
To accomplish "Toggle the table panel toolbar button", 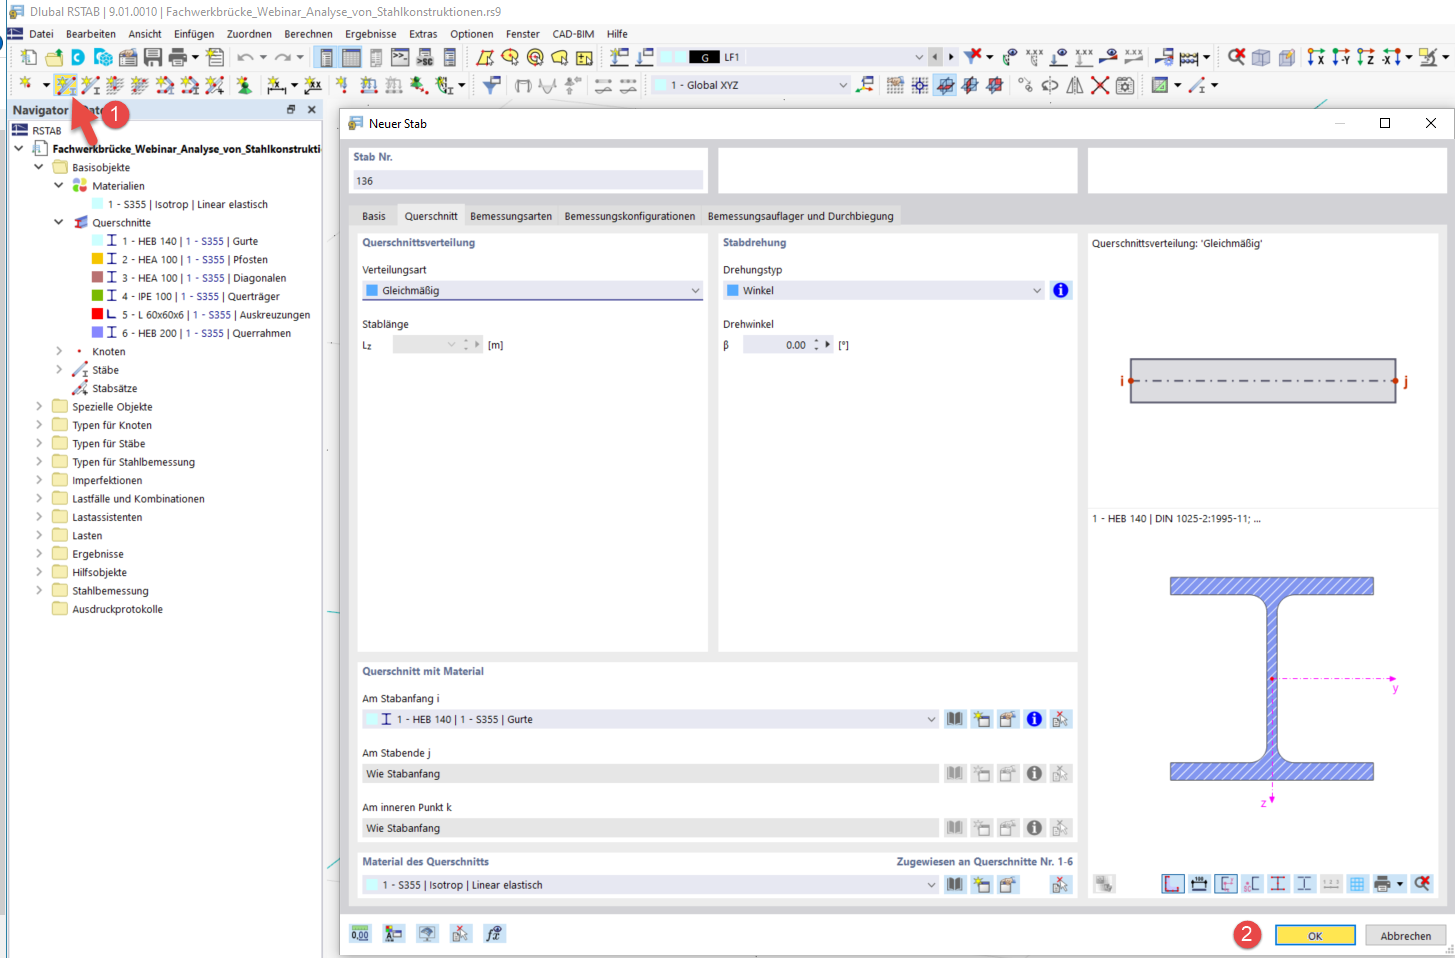I will coord(351,57).
